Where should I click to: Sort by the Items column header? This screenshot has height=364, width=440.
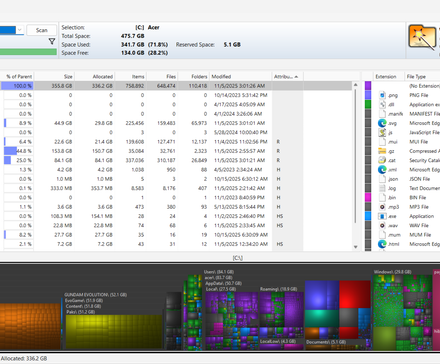click(x=131, y=76)
